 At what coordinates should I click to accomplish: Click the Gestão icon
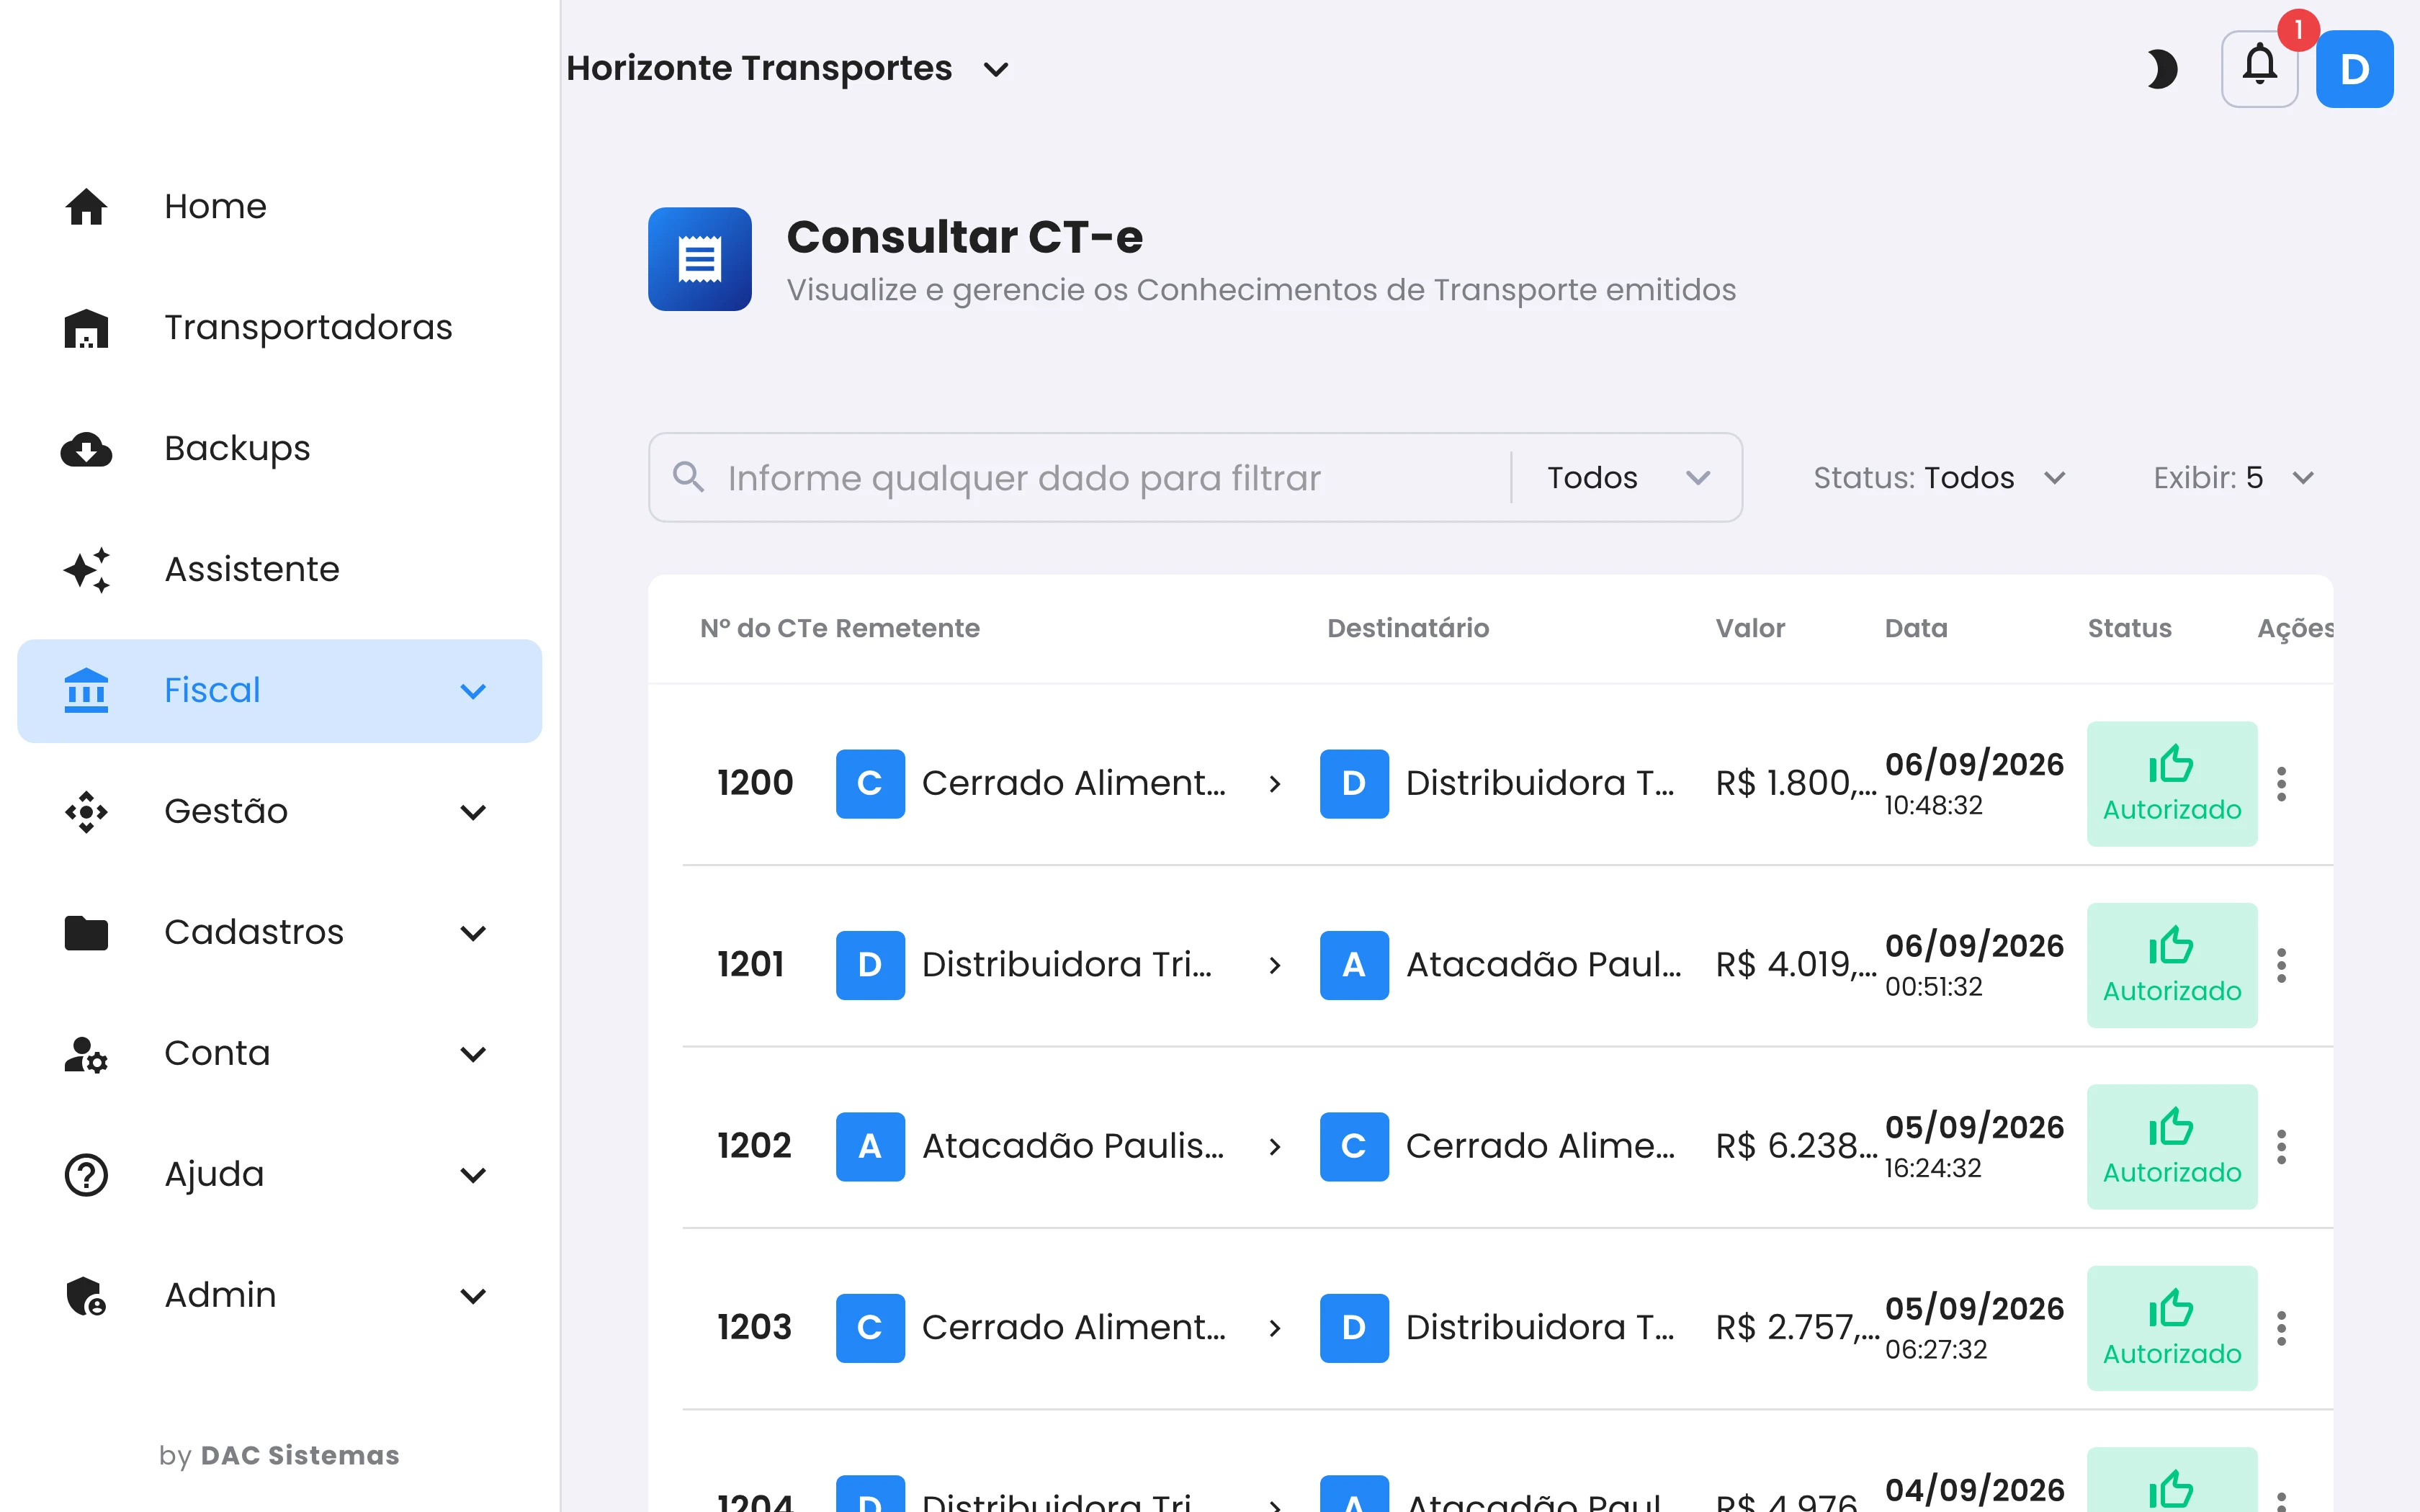pyautogui.click(x=86, y=812)
